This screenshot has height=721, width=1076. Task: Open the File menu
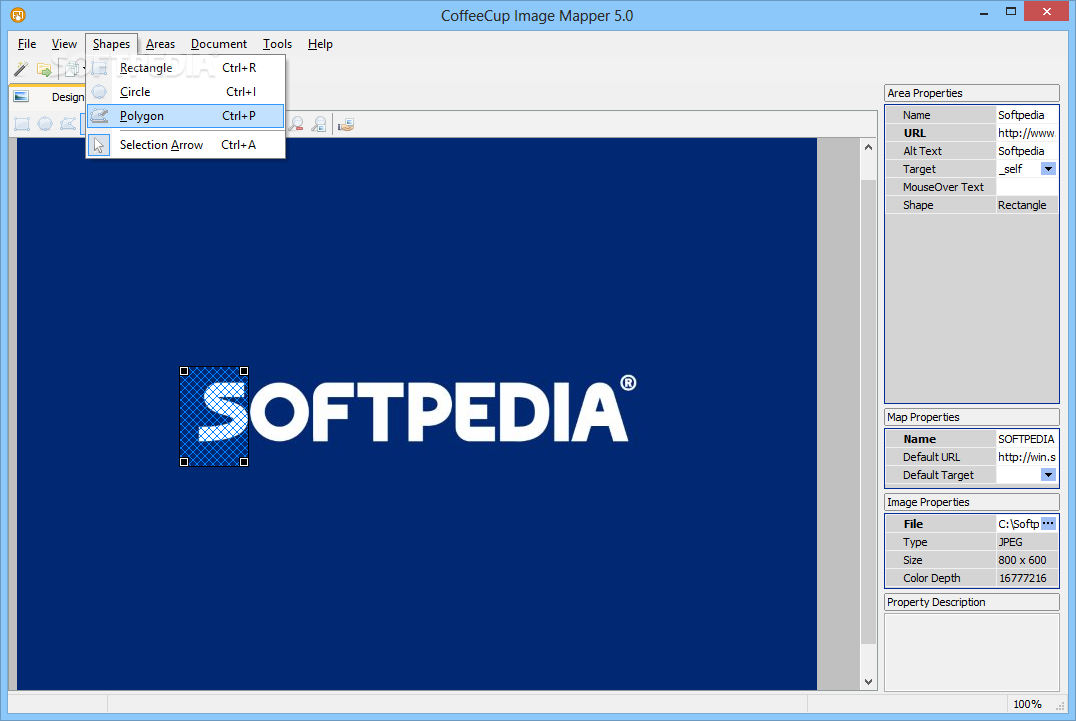click(27, 44)
